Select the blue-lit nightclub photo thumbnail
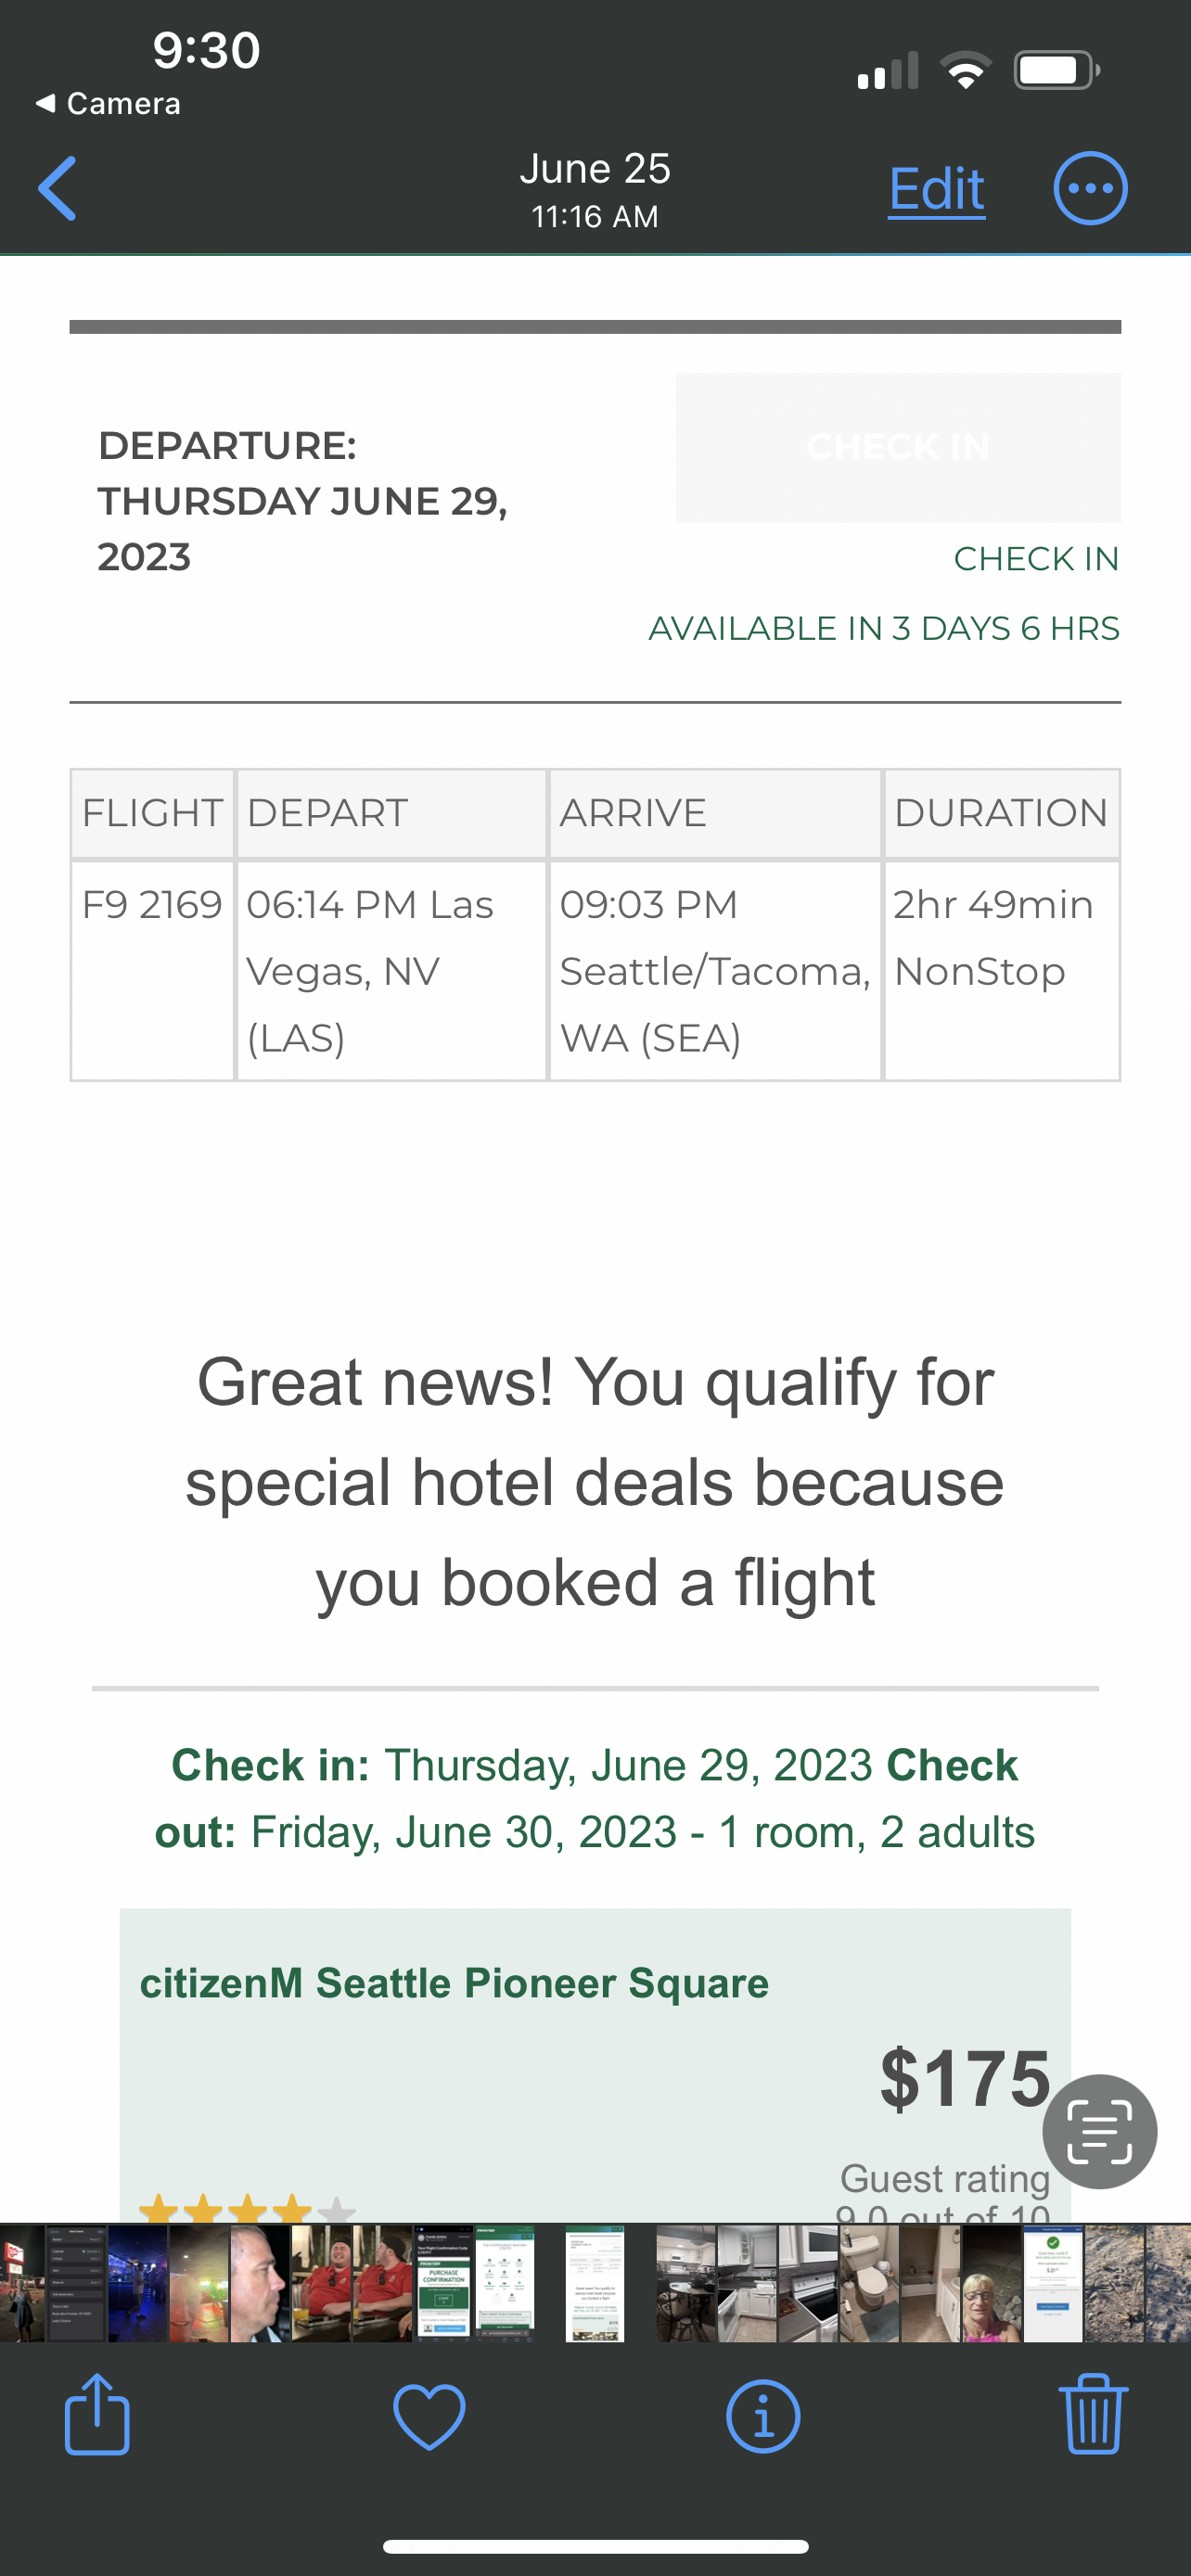The image size is (1191, 2576). click(x=138, y=2284)
